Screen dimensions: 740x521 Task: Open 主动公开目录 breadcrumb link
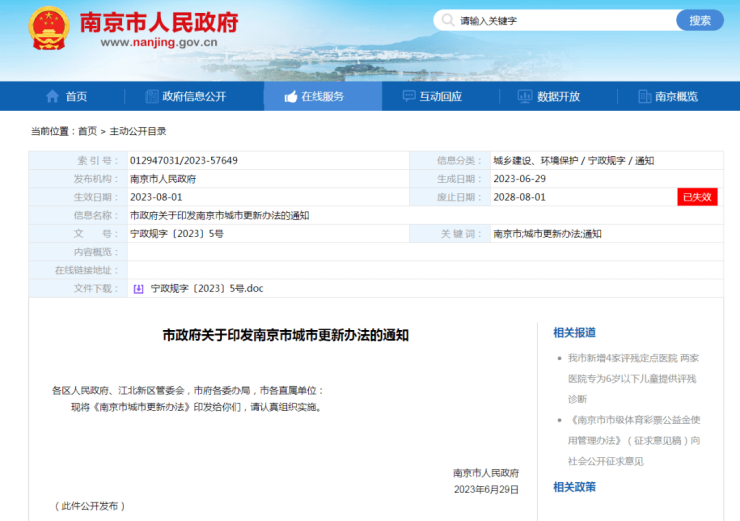tap(138, 131)
